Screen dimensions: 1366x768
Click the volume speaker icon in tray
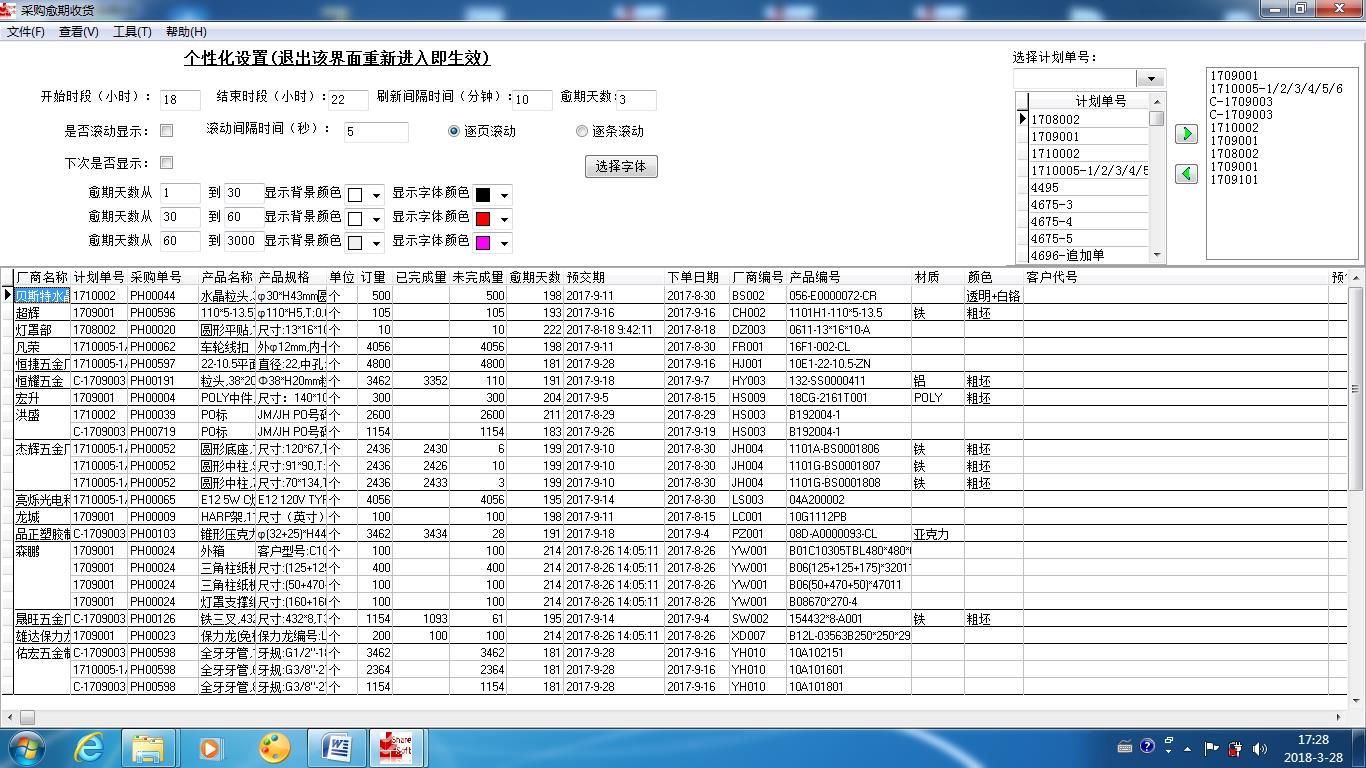click(1260, 748)
